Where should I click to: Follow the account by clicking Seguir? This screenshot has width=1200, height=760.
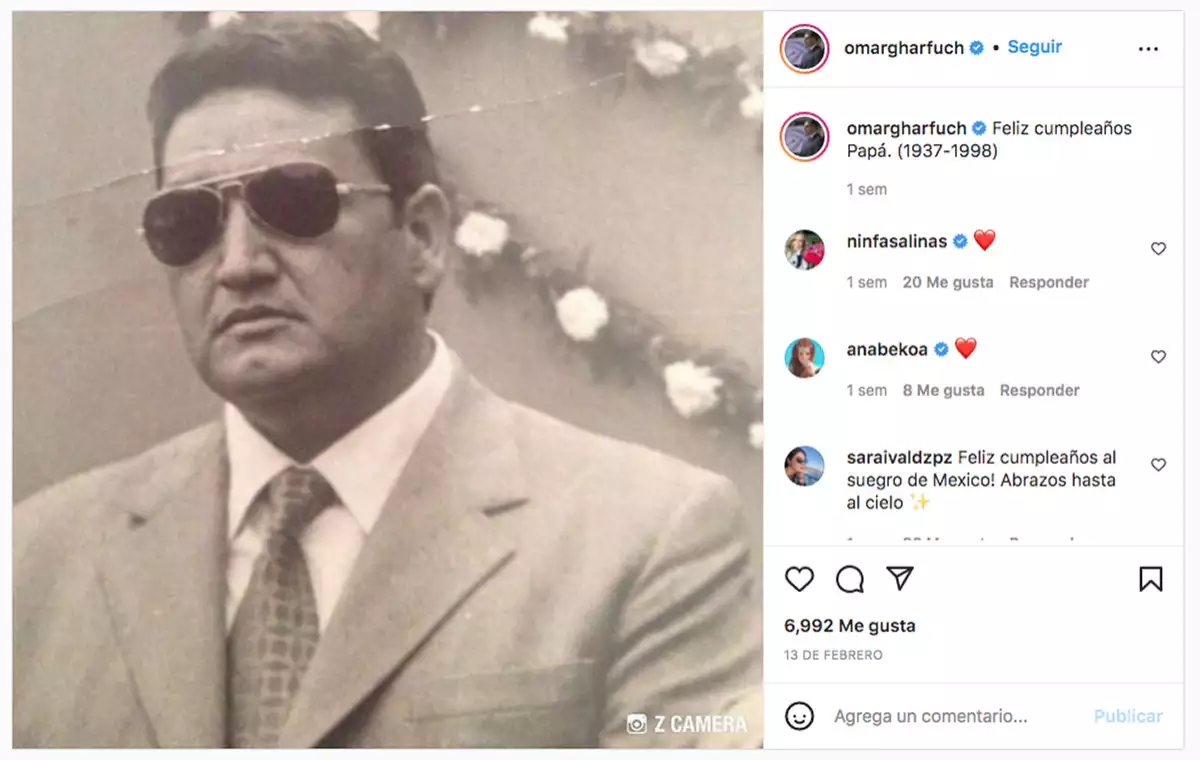click(x=1034, y=47)
